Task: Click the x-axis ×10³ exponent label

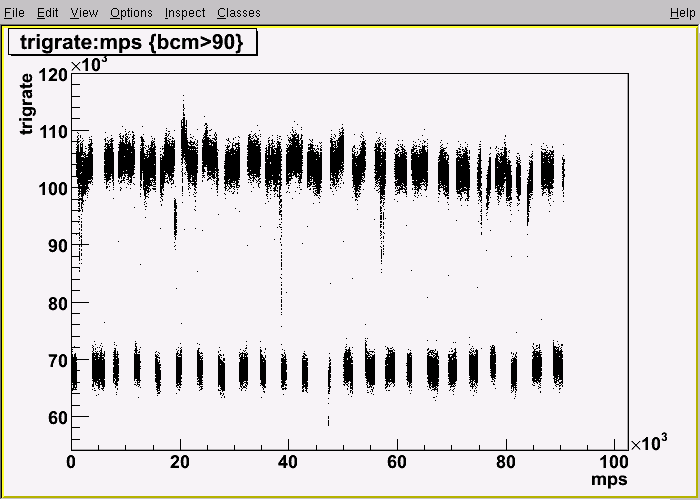Action: pos(649,442)
